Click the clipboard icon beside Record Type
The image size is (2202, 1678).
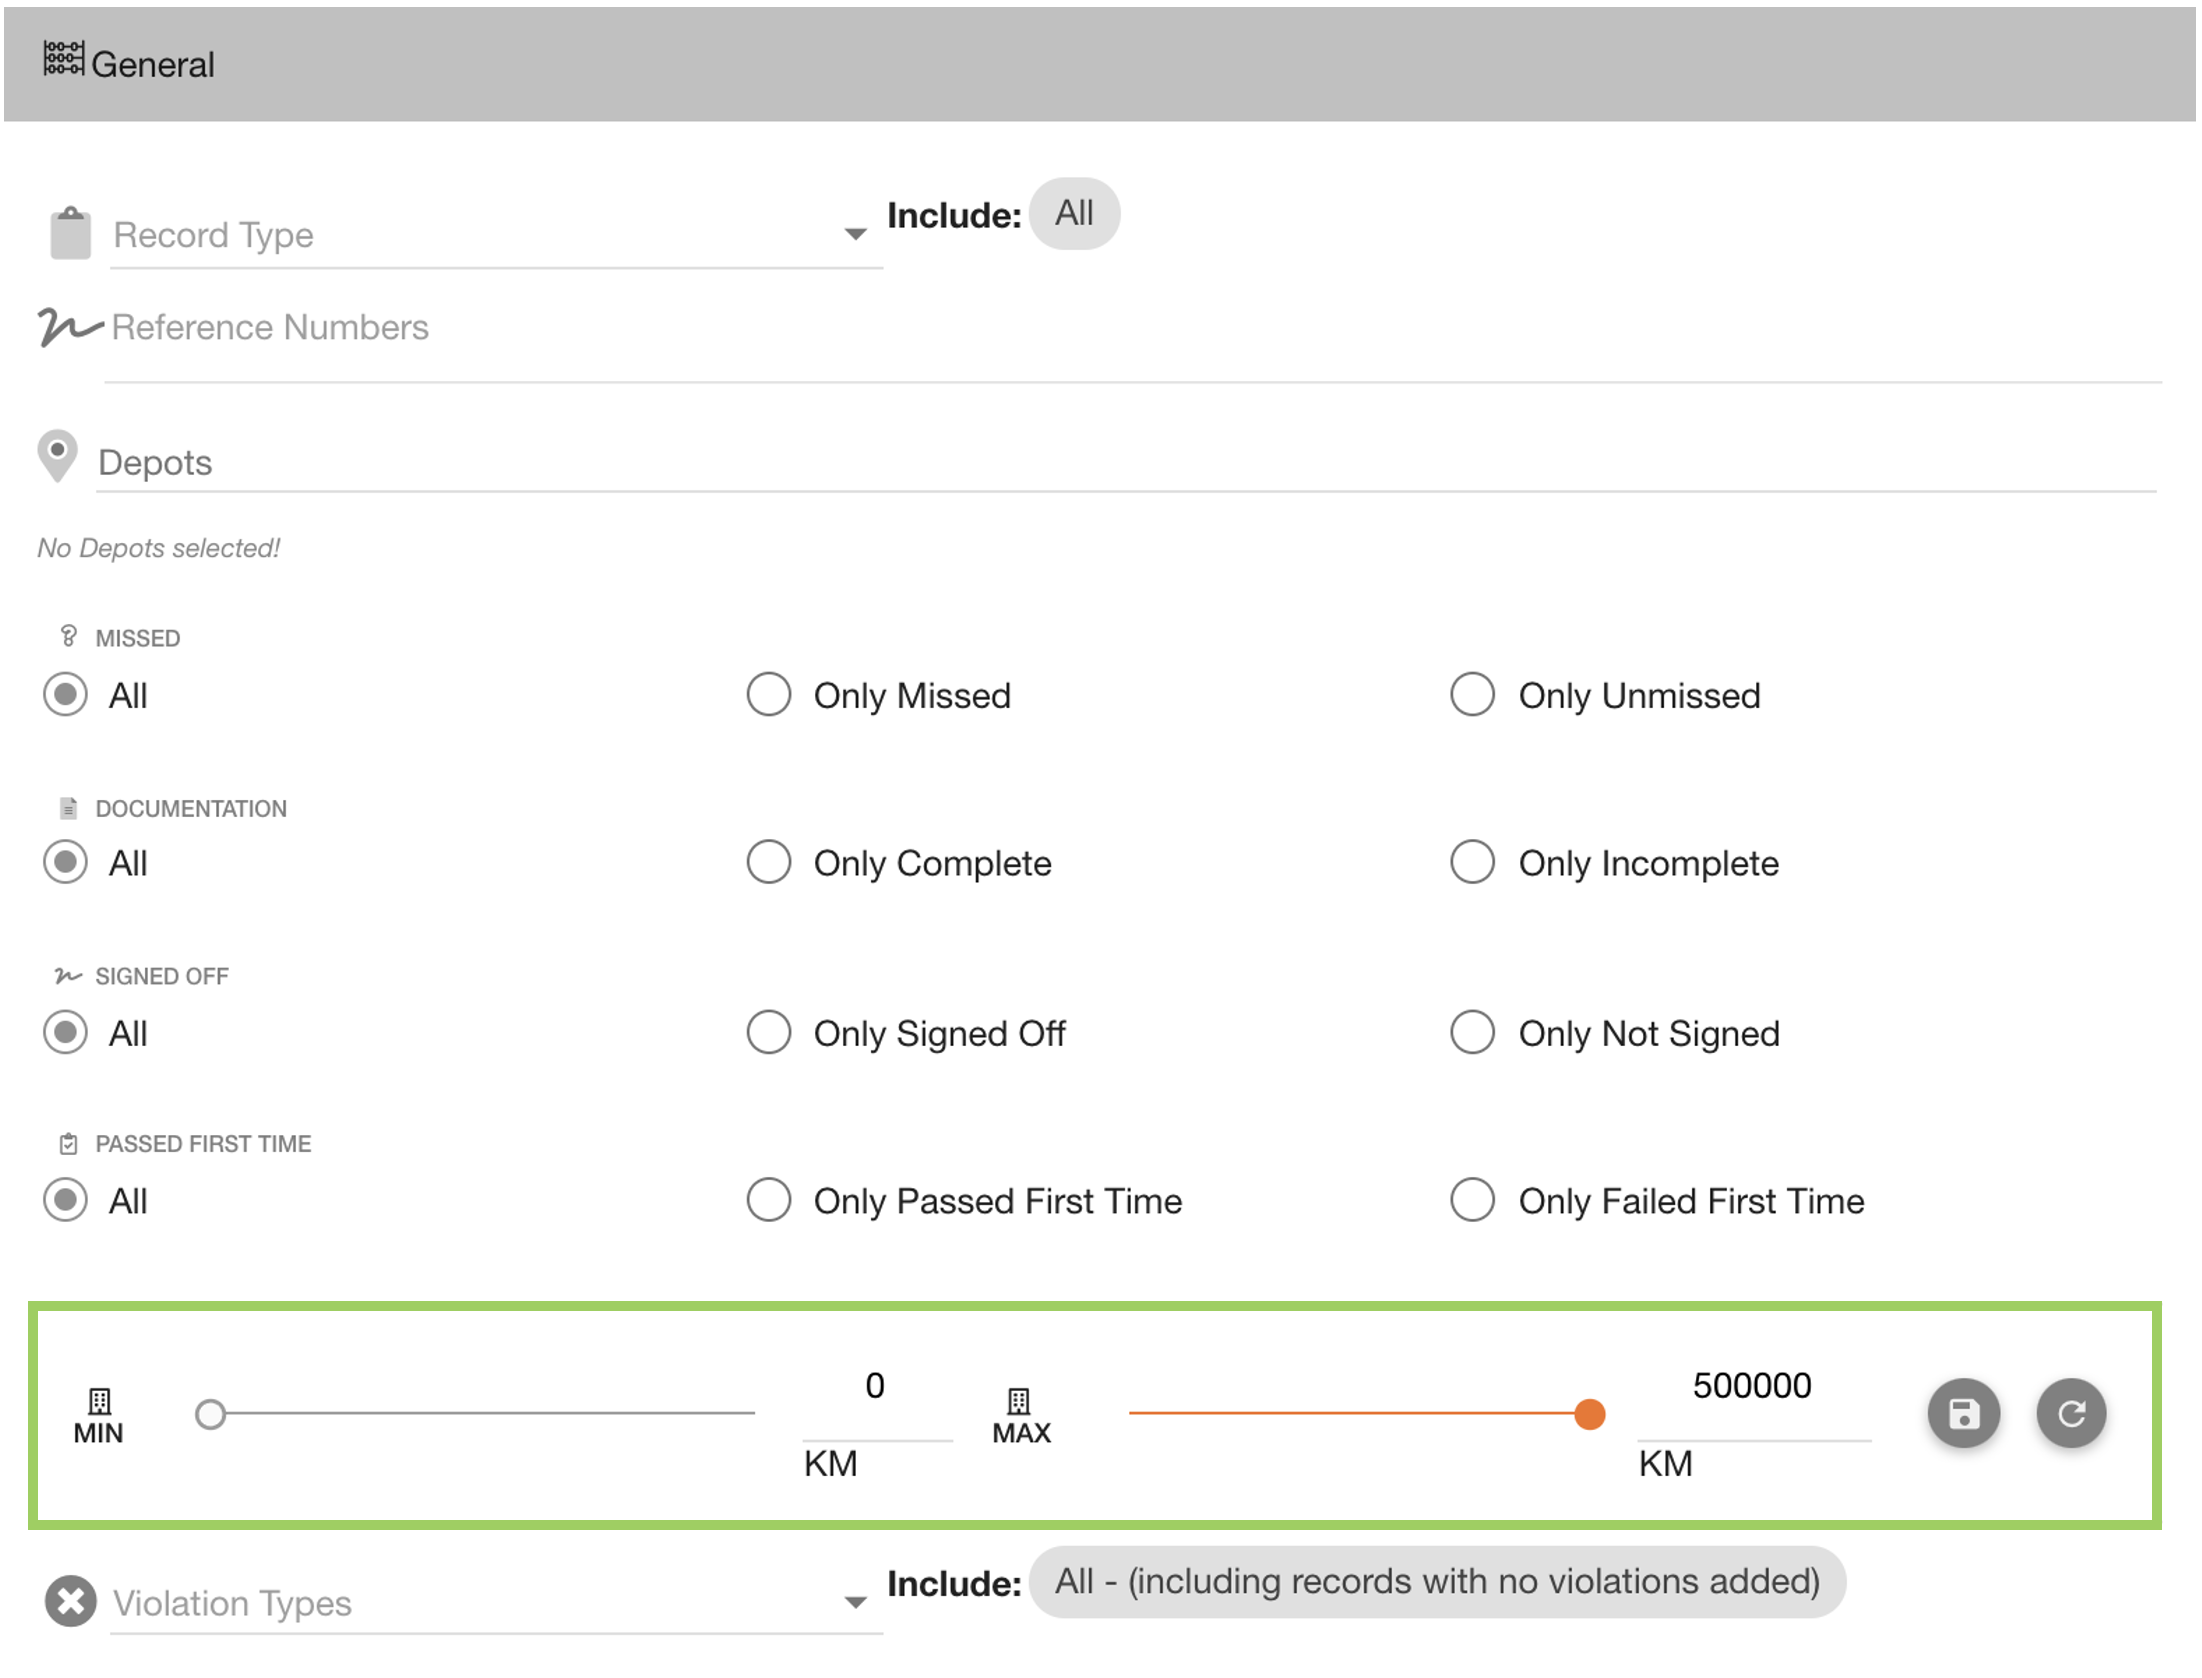click(x=70, y=233)
